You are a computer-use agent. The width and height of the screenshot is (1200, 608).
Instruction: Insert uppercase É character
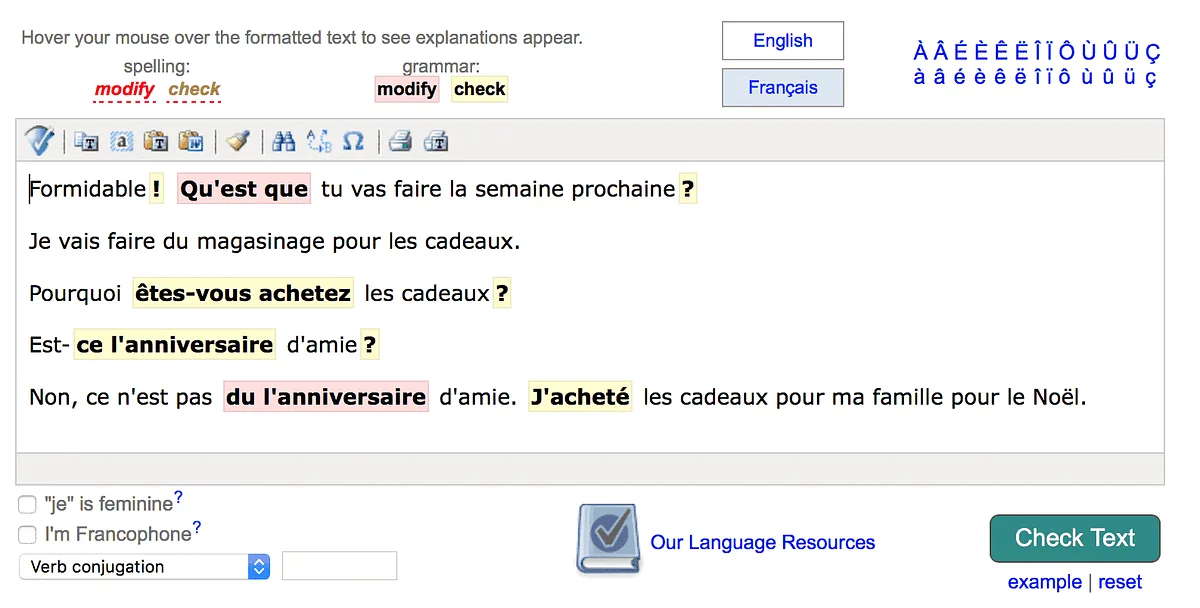click(x=960, y=52)
